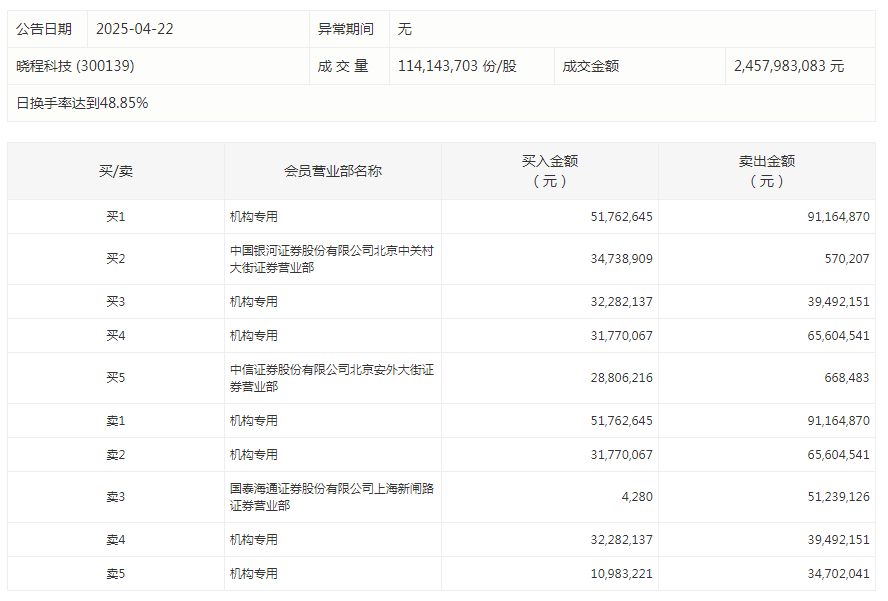Click the trading volume value 114,143,703 份/股
Screen dimensions: 888x601
pyautogui.click(x=457, y=66)
